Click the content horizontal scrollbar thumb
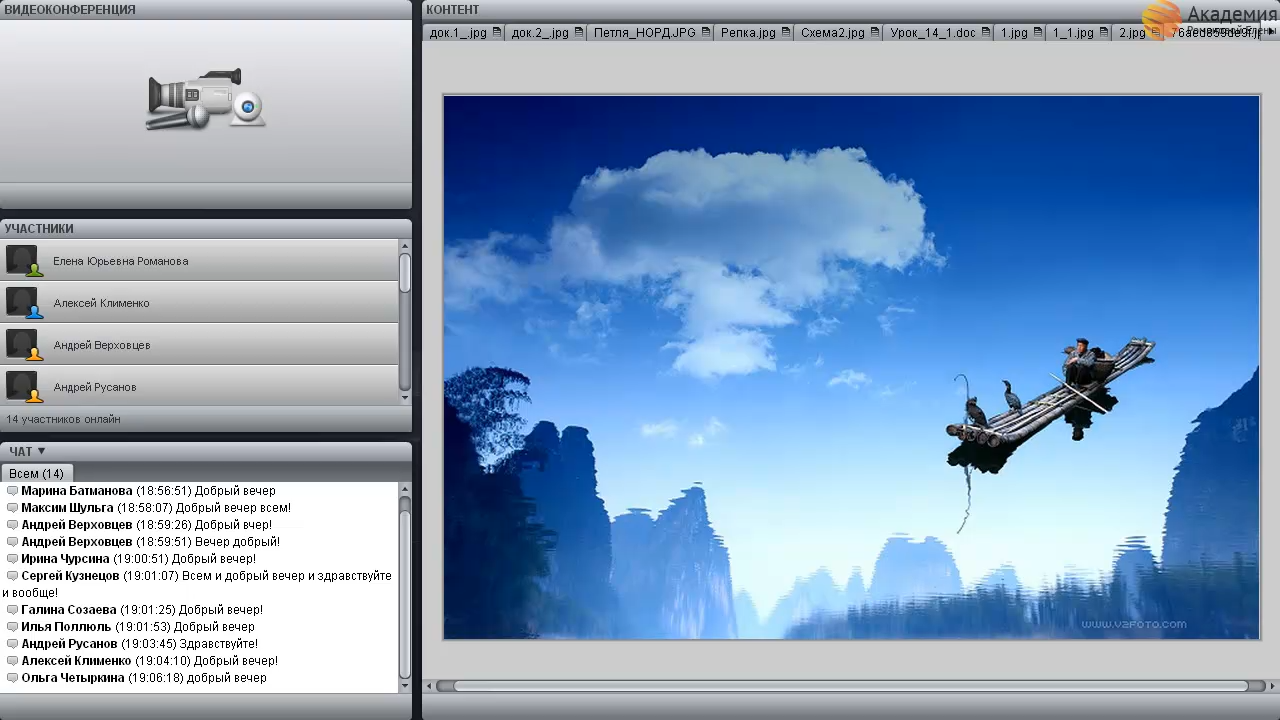This screenshot has height=720, width=1280. pos(851,686)
